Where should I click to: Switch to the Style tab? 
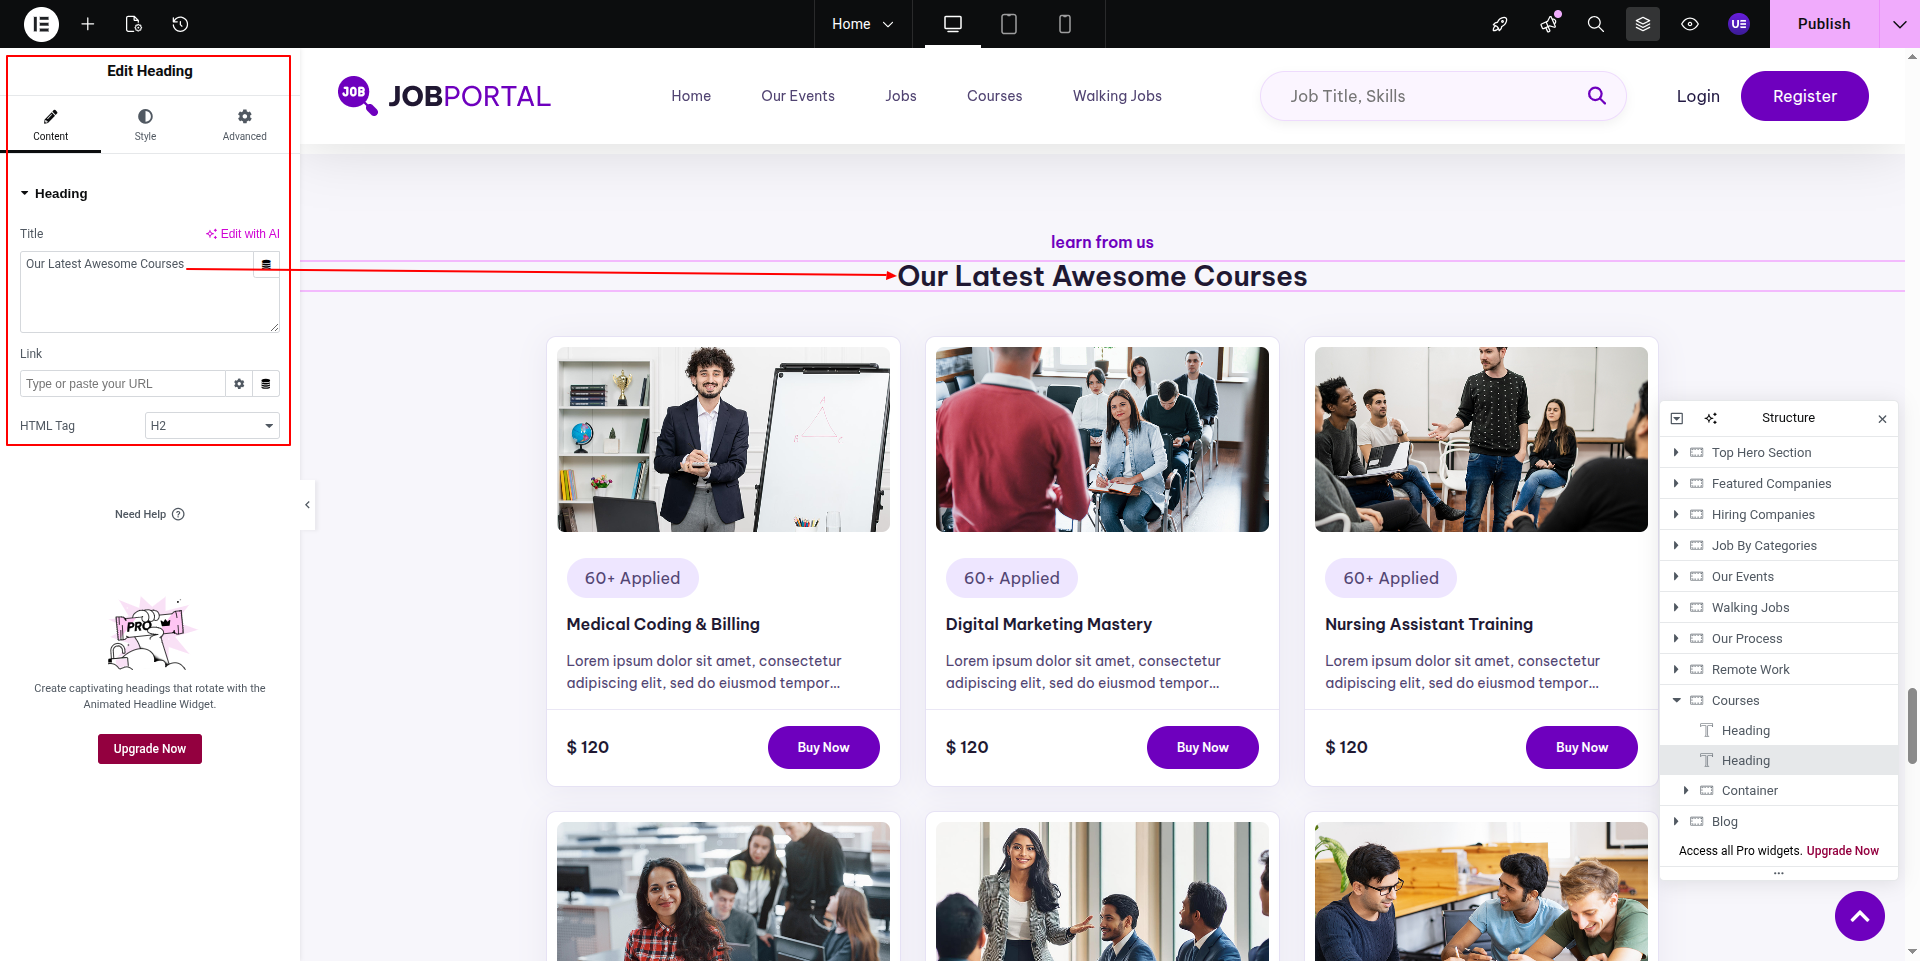(146, 125)
